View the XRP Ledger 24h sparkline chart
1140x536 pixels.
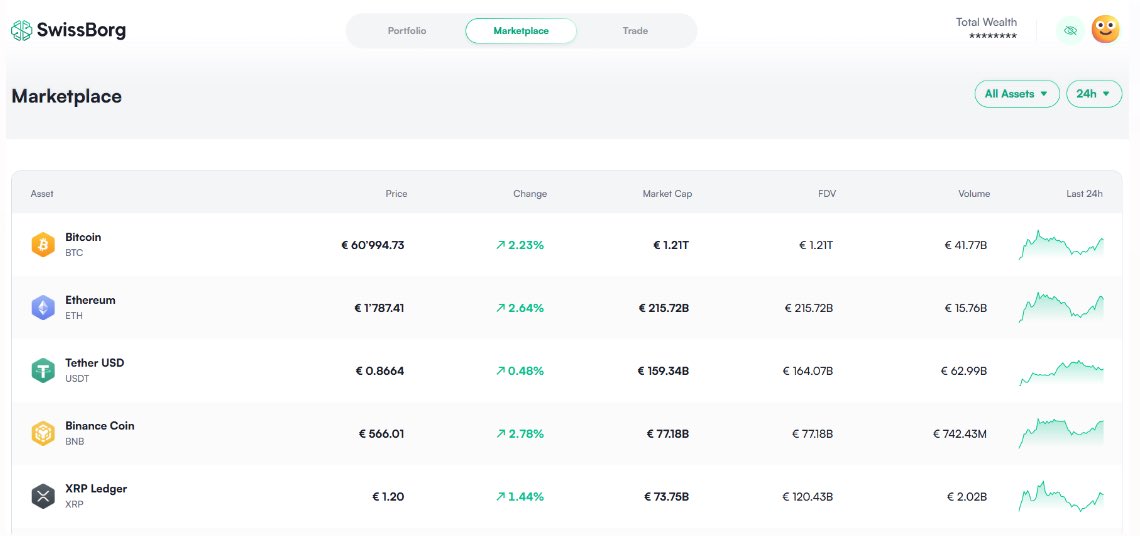(1061, 496)
